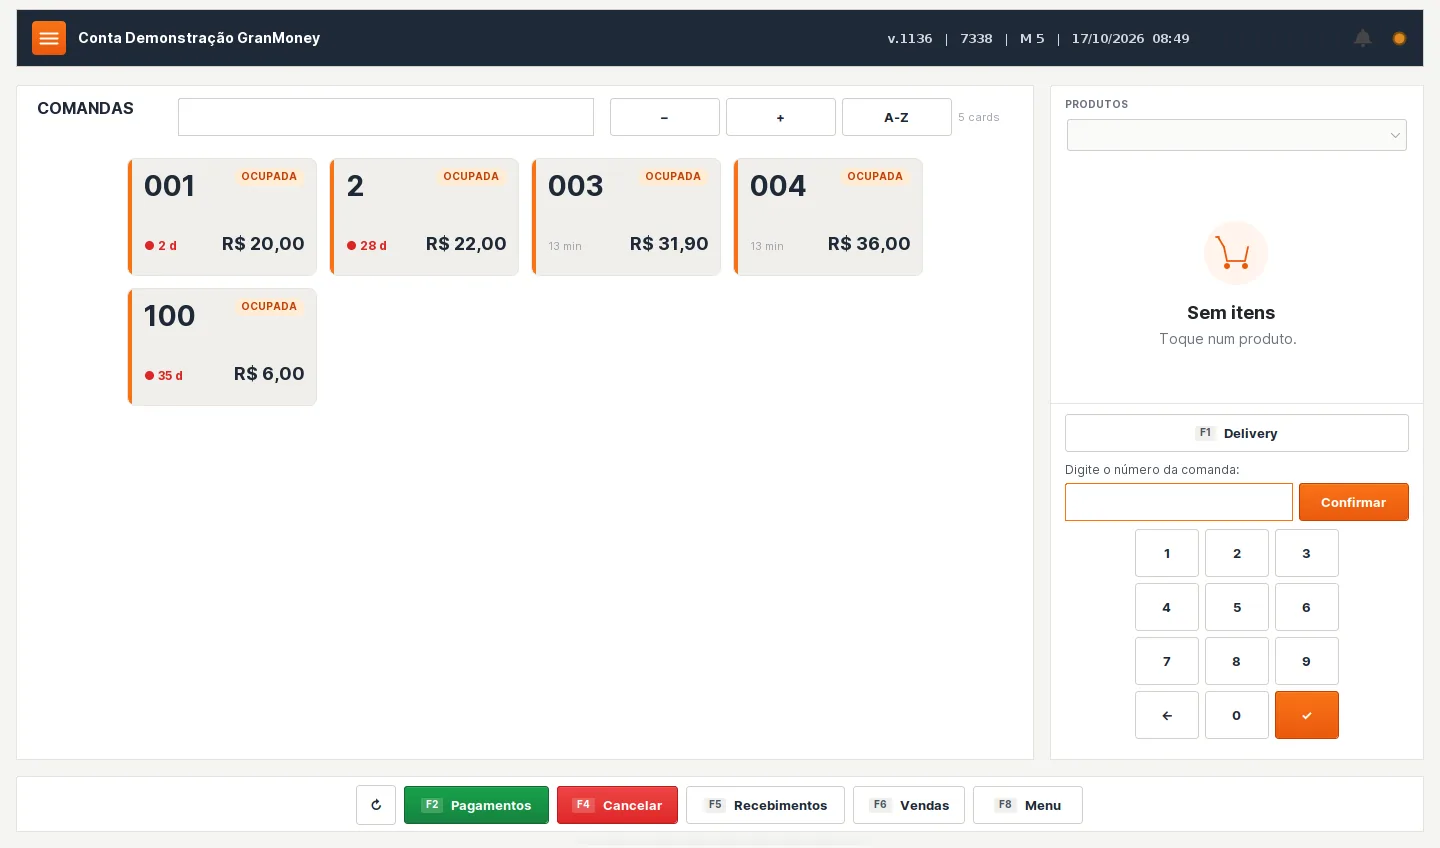The height and width of the screenshot is (848, 1440).
Task: Select comanda 003 card
Action: [626, 217]
